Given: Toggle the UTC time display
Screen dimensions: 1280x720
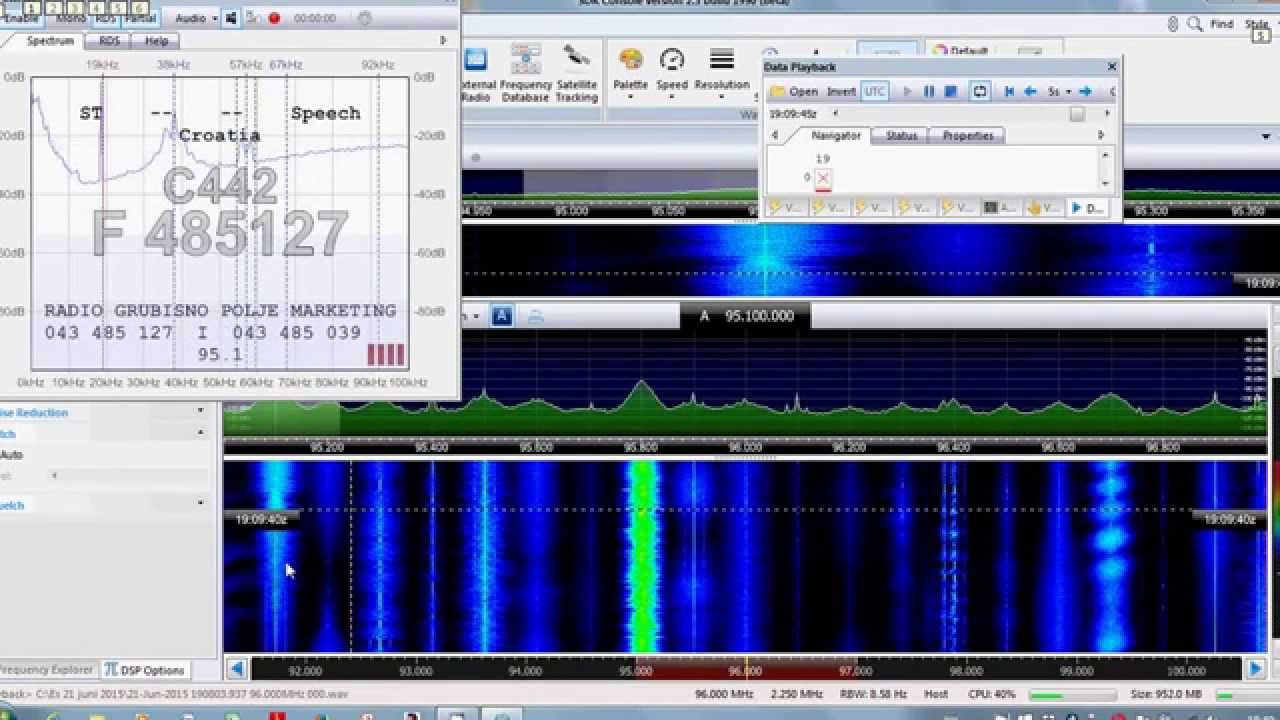Looking at the screenshot, I should click(x=875, y=91).
